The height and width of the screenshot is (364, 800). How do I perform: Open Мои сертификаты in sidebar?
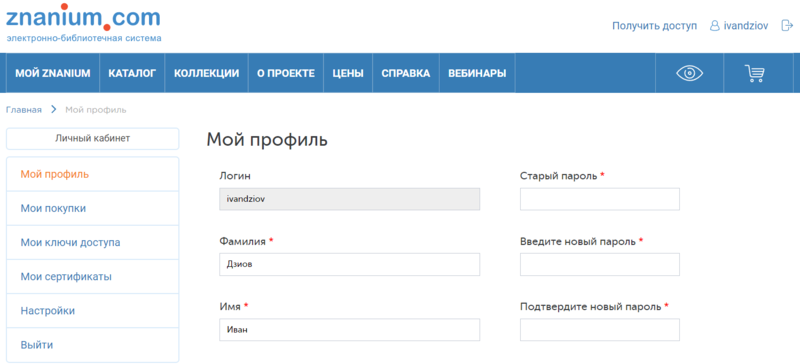(92, 277)
